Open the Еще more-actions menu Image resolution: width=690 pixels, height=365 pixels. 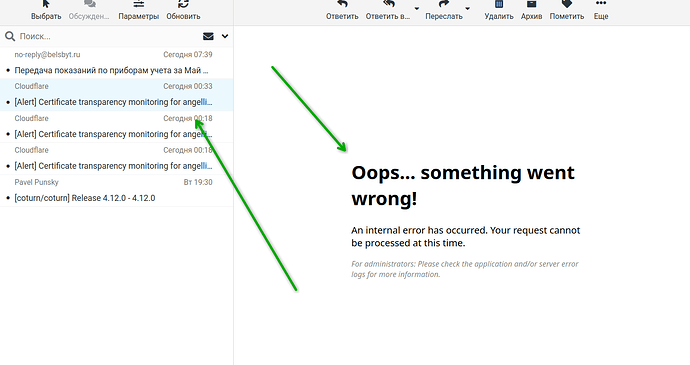tap(601, 10)
